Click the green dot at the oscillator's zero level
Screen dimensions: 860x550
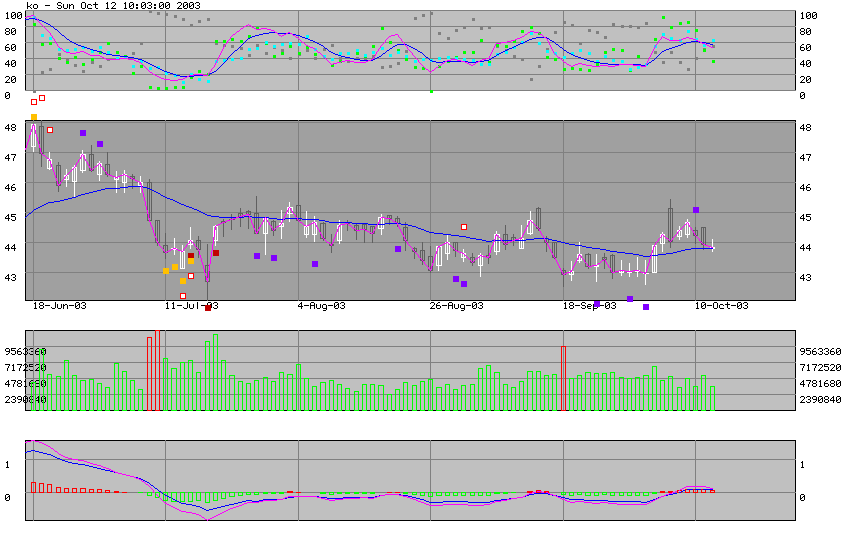432,92
